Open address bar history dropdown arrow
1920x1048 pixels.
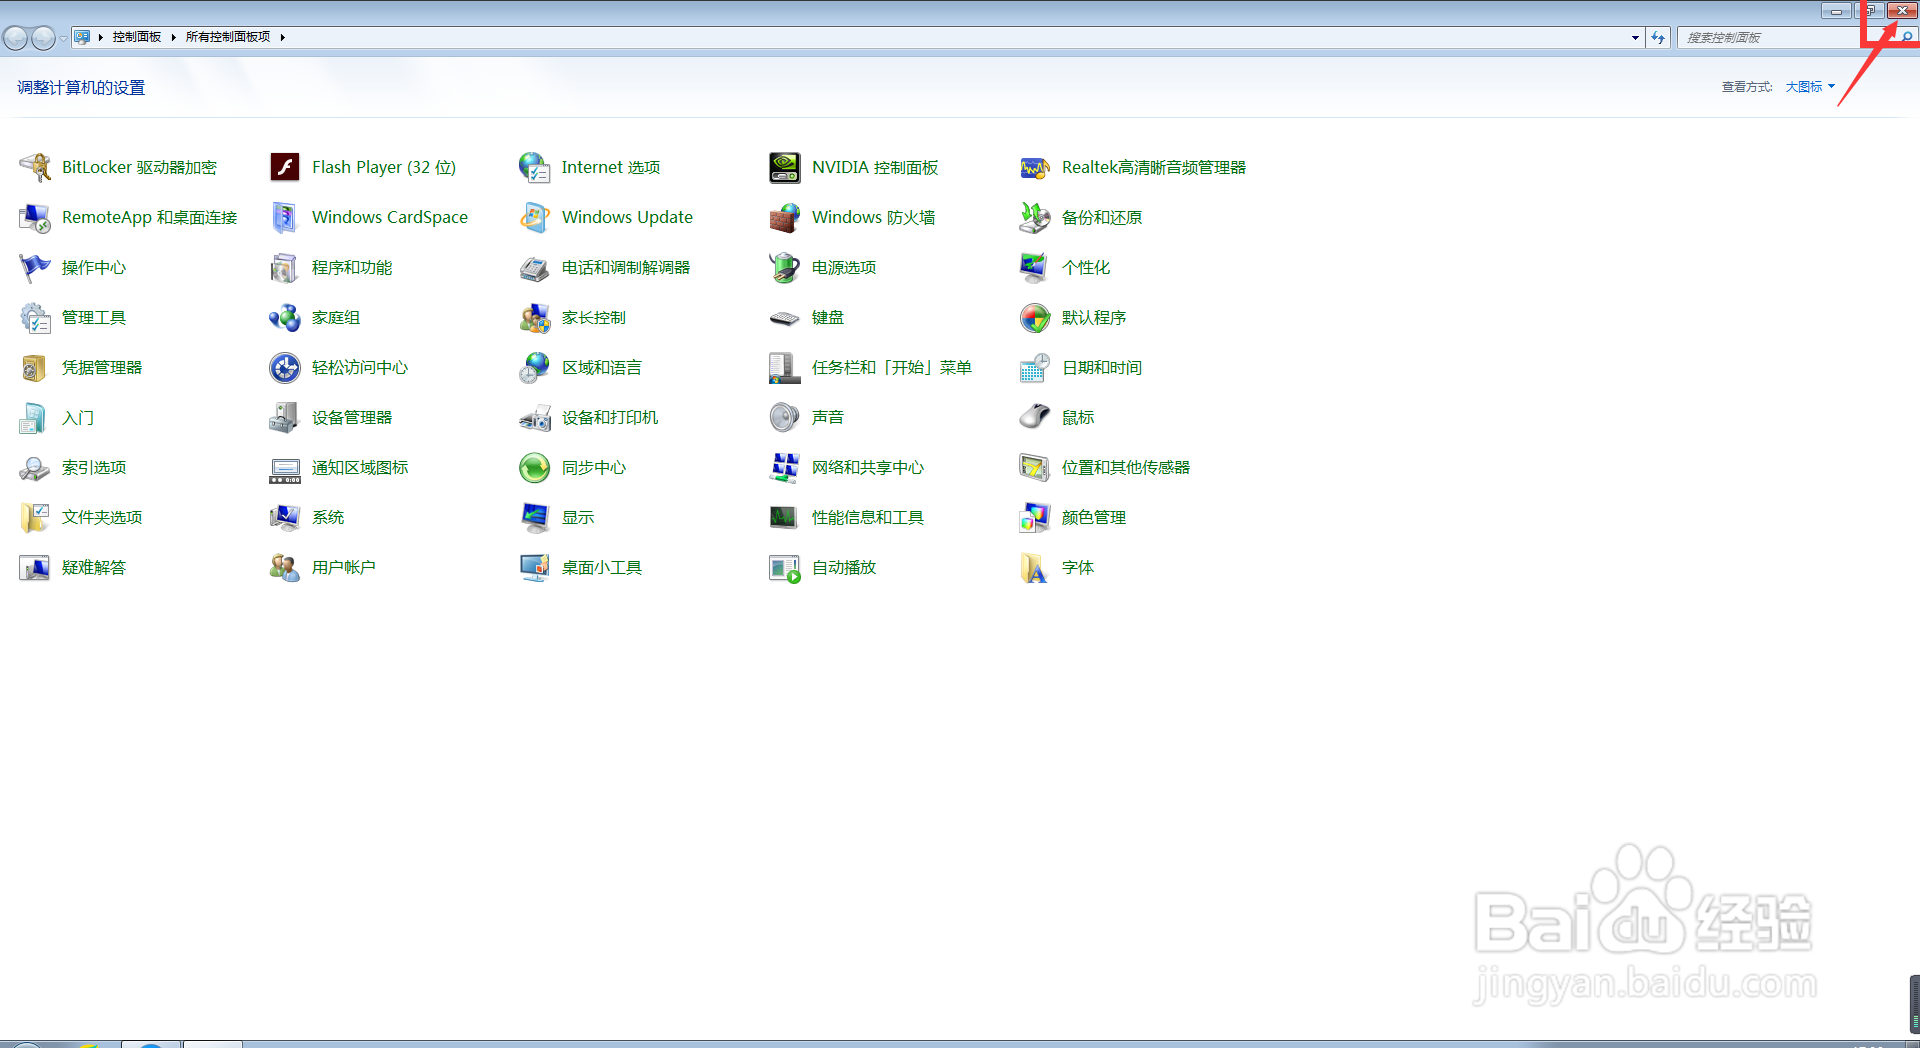pyautogui.click(x=1635, y=37)
